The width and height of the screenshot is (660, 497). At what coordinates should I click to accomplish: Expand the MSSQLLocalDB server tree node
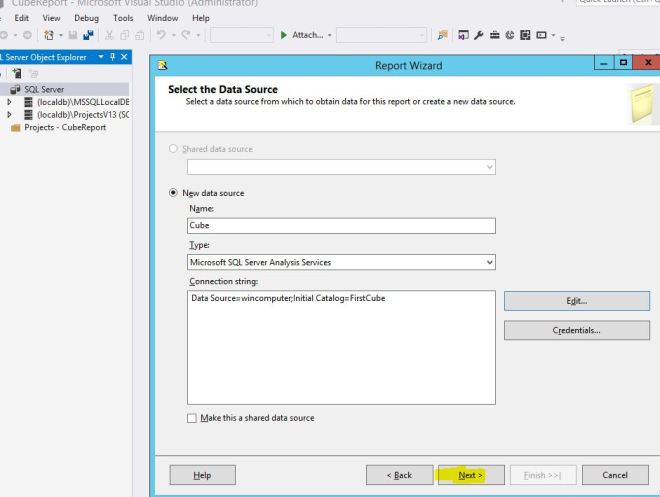point(9,102)
